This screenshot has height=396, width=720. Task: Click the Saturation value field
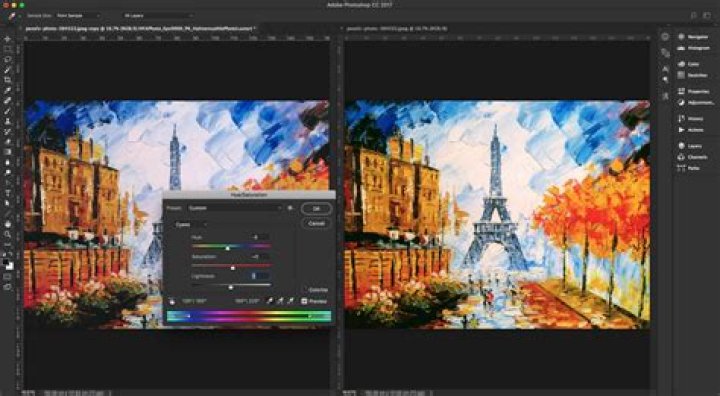click(x=259, y=256)
